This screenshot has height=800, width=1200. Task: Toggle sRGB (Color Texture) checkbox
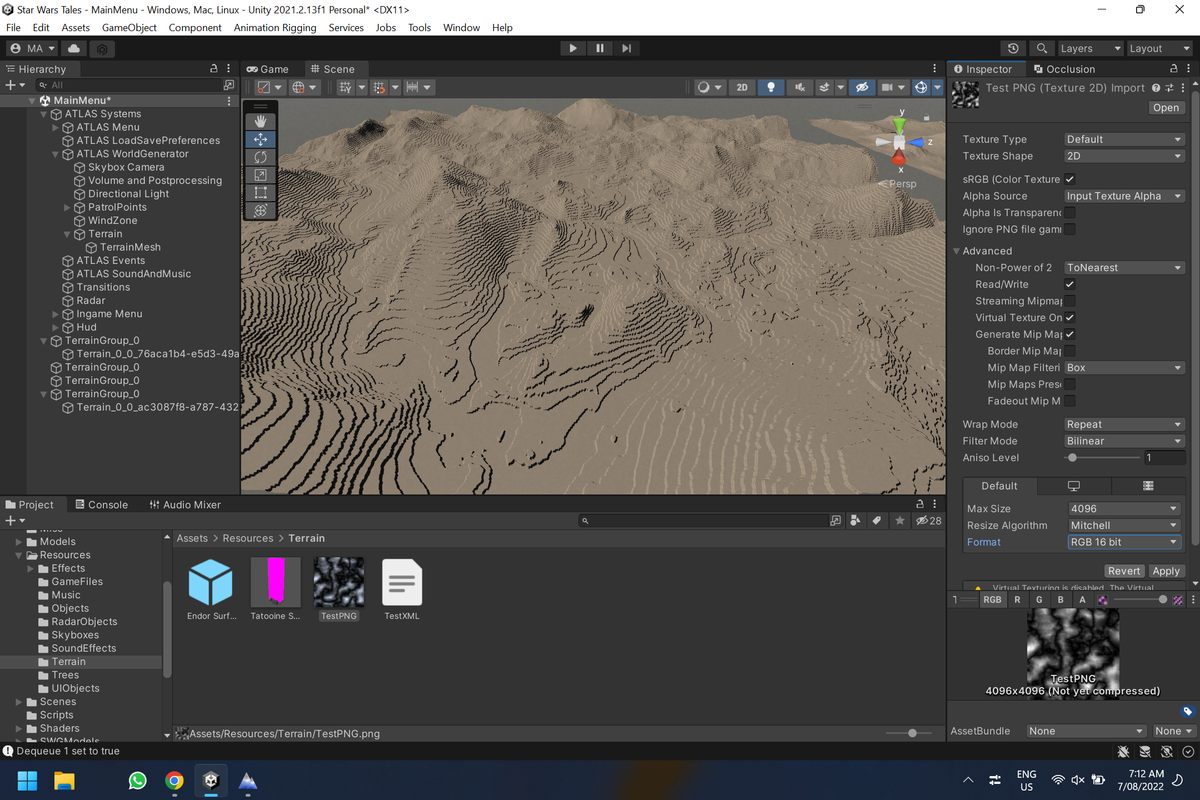point(1070,179)
